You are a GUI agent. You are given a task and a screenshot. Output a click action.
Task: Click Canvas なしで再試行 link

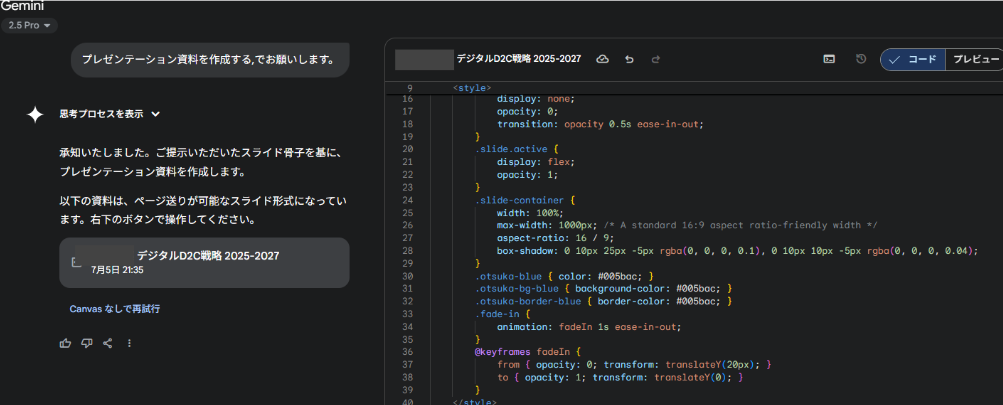click(x=115, y=309)
